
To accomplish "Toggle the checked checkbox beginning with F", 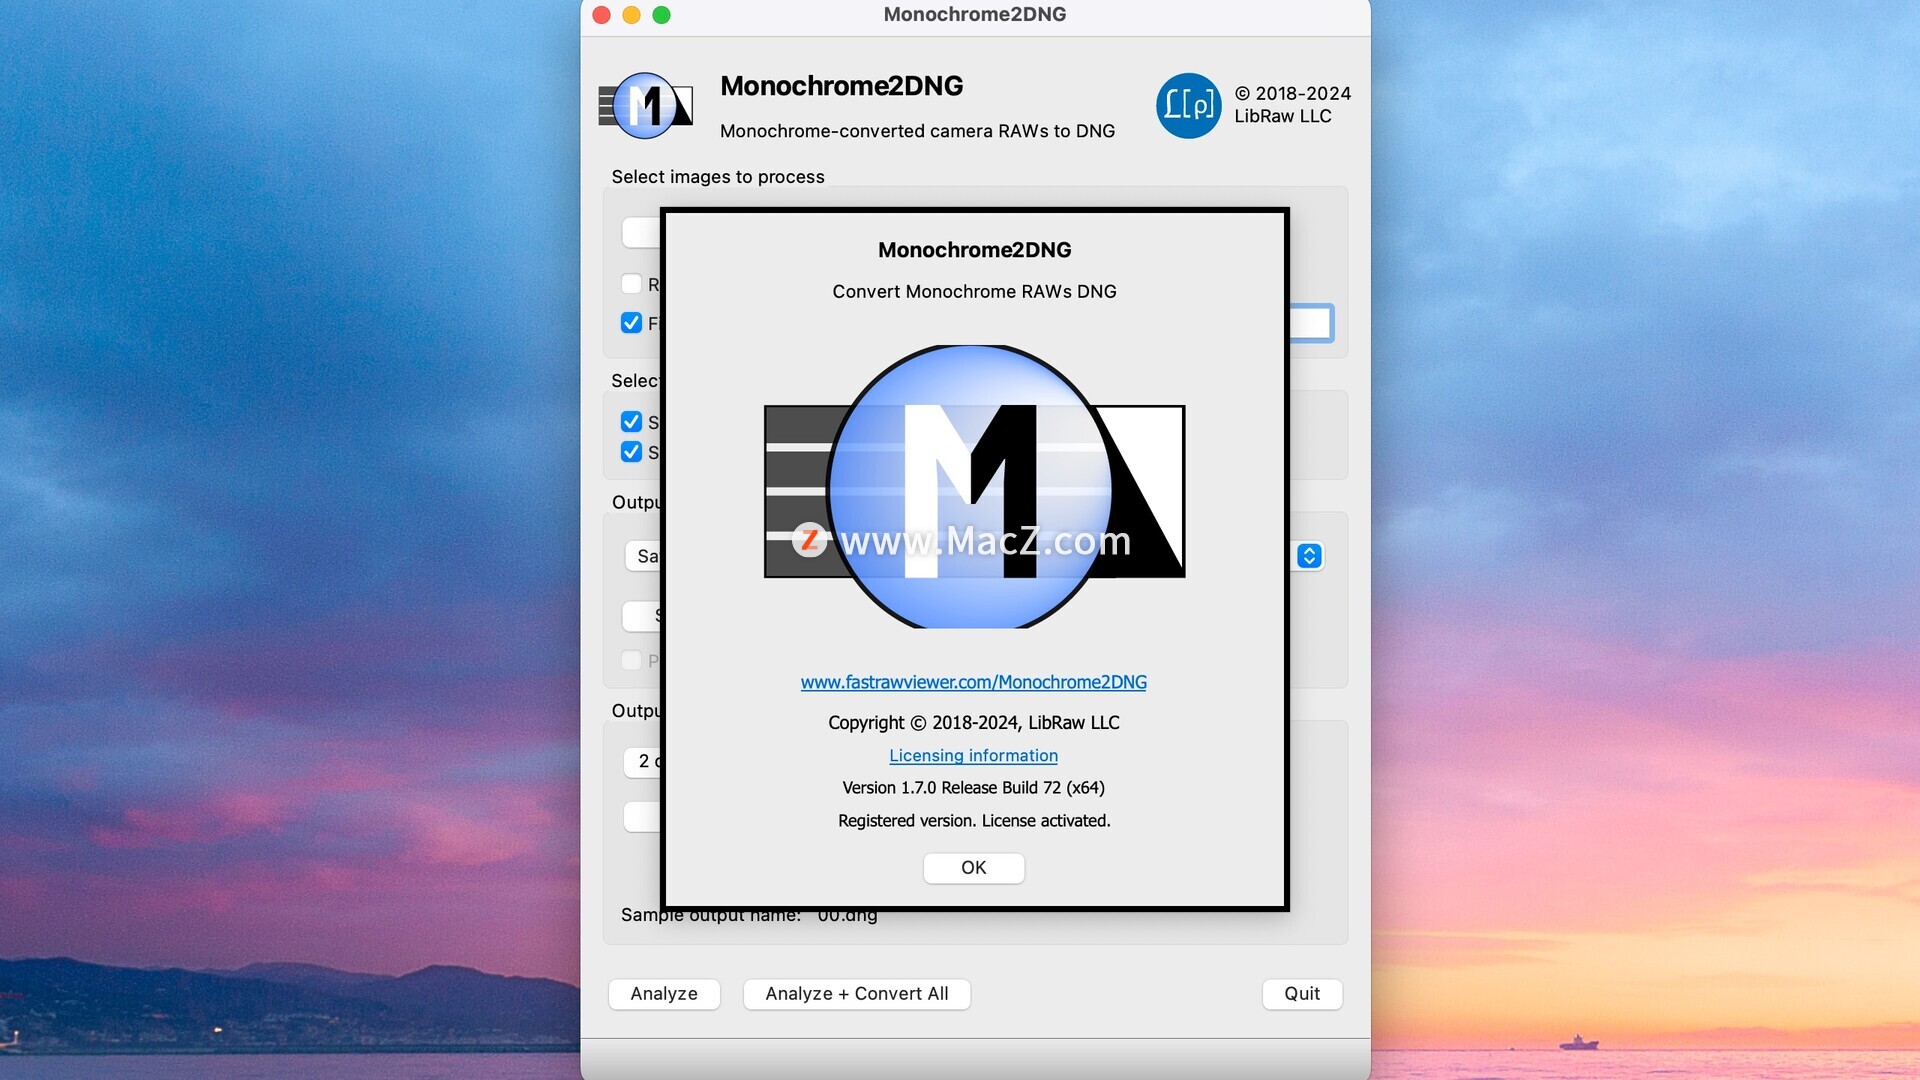I will point(631,323).
